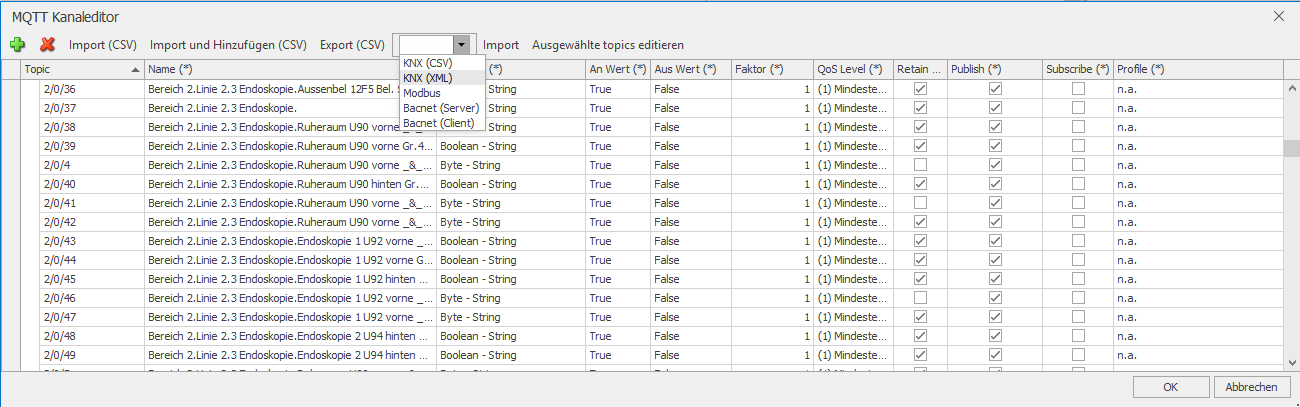This screenshot has height=407, width=1300.
Task: Confirm with the OK button
Action: point(1169,387)
